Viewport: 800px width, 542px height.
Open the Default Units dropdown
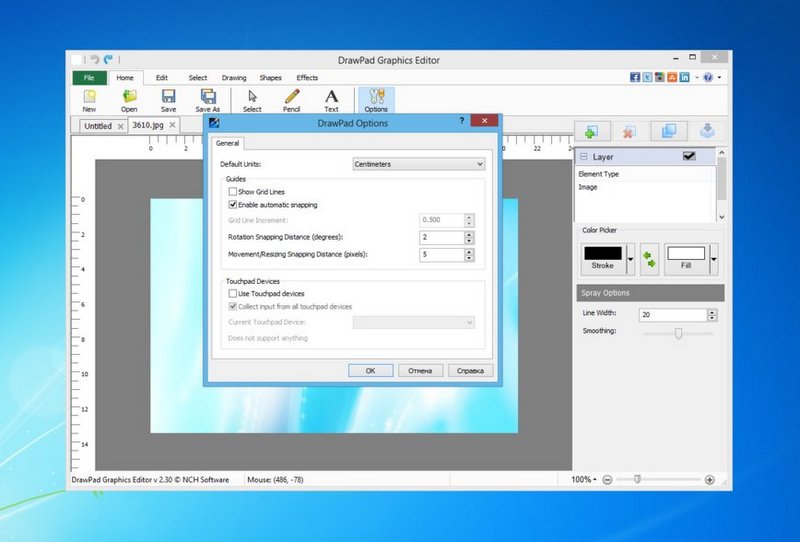click(x=419, y=164)
